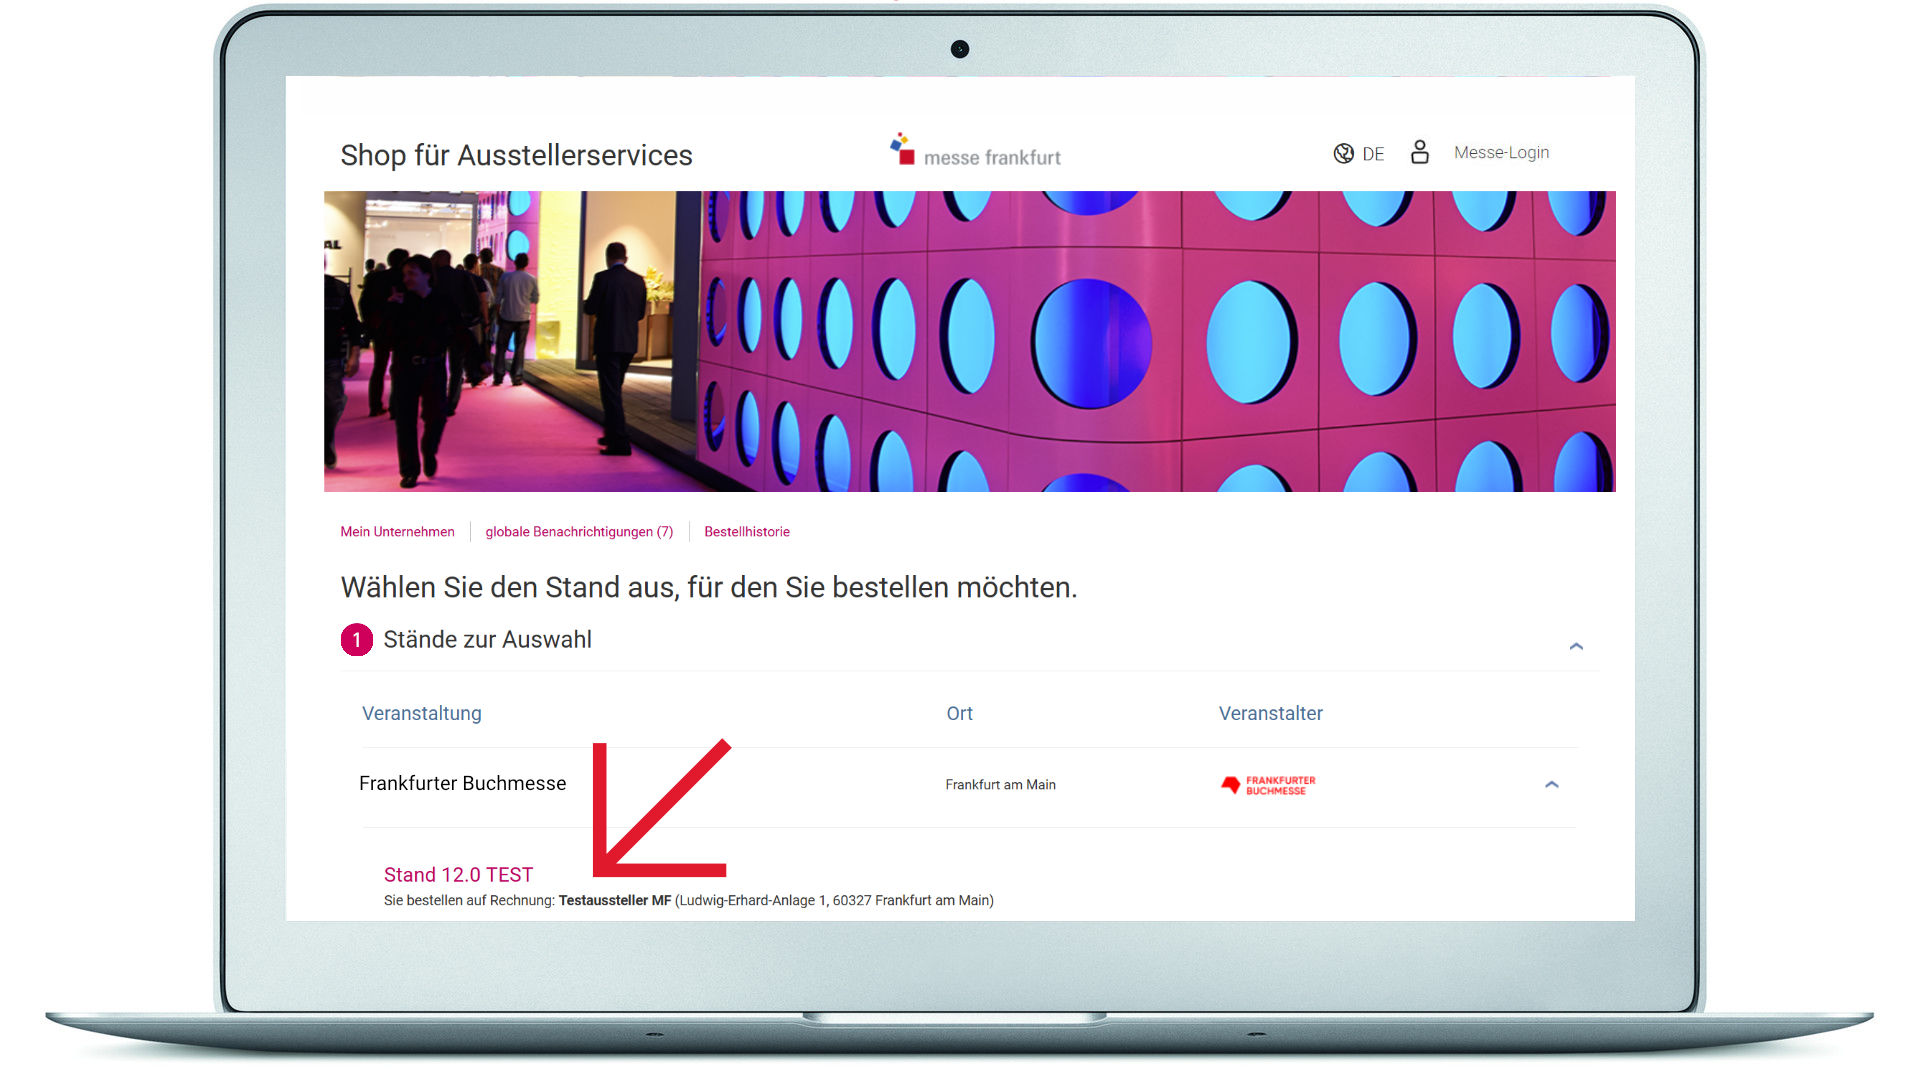Image resolution: width=1920 pixels, height=1074 pixels.
Task: Click the Veranstaltung column header
Action: click(x=421, y=713)
